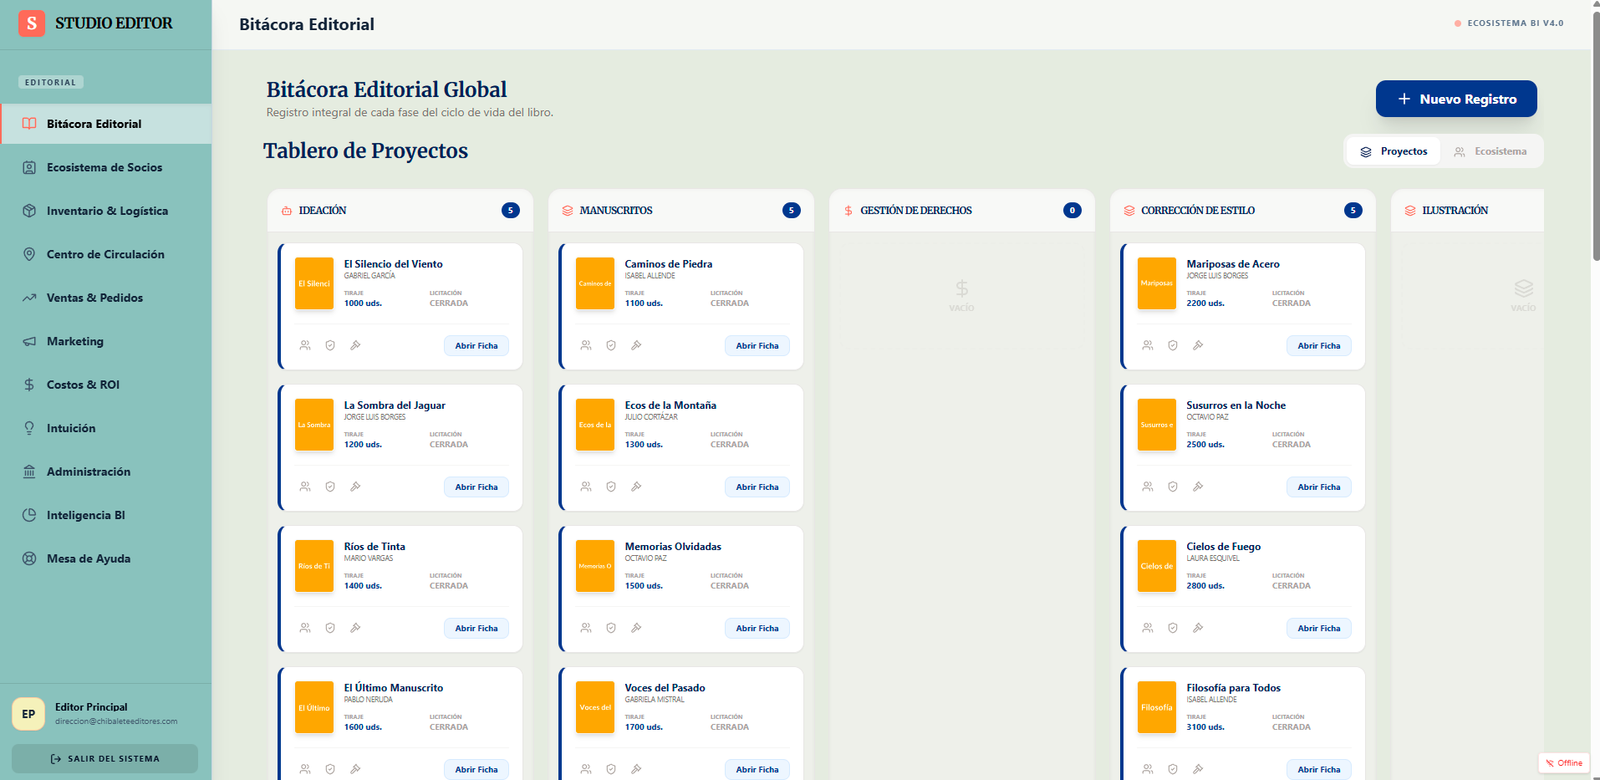Open the Inteligencia BI menu item
This screenshot has height=780, width=1600.
pyautogui.click(x=86, y=515)
